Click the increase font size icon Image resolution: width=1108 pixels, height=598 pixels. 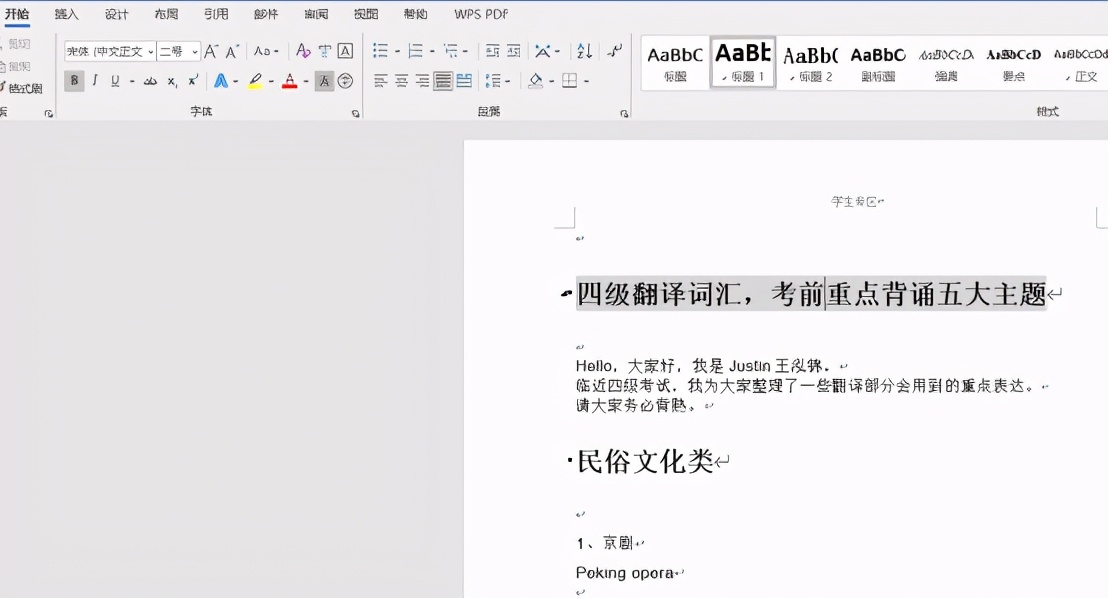(212, 51)
